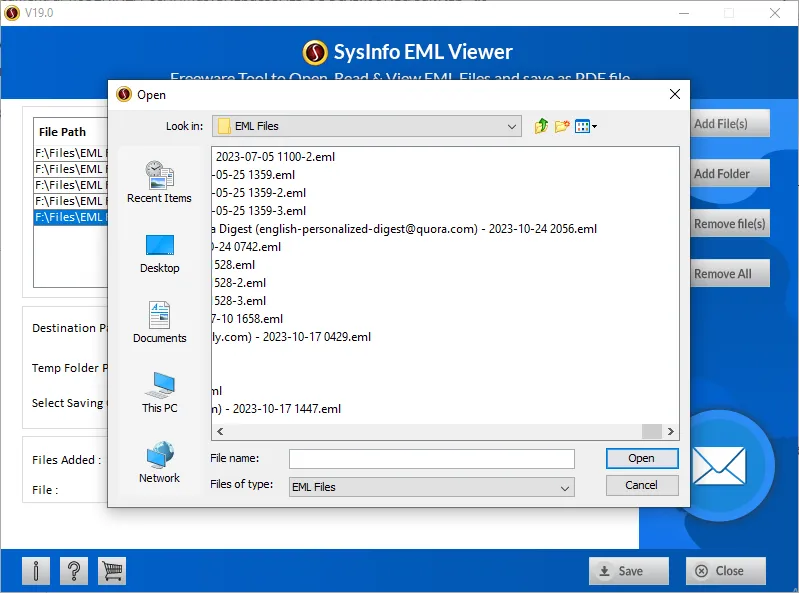The height and width of the screenshot is (593, 799).
Task: Open the Documents location
Action: pos(159,322)
